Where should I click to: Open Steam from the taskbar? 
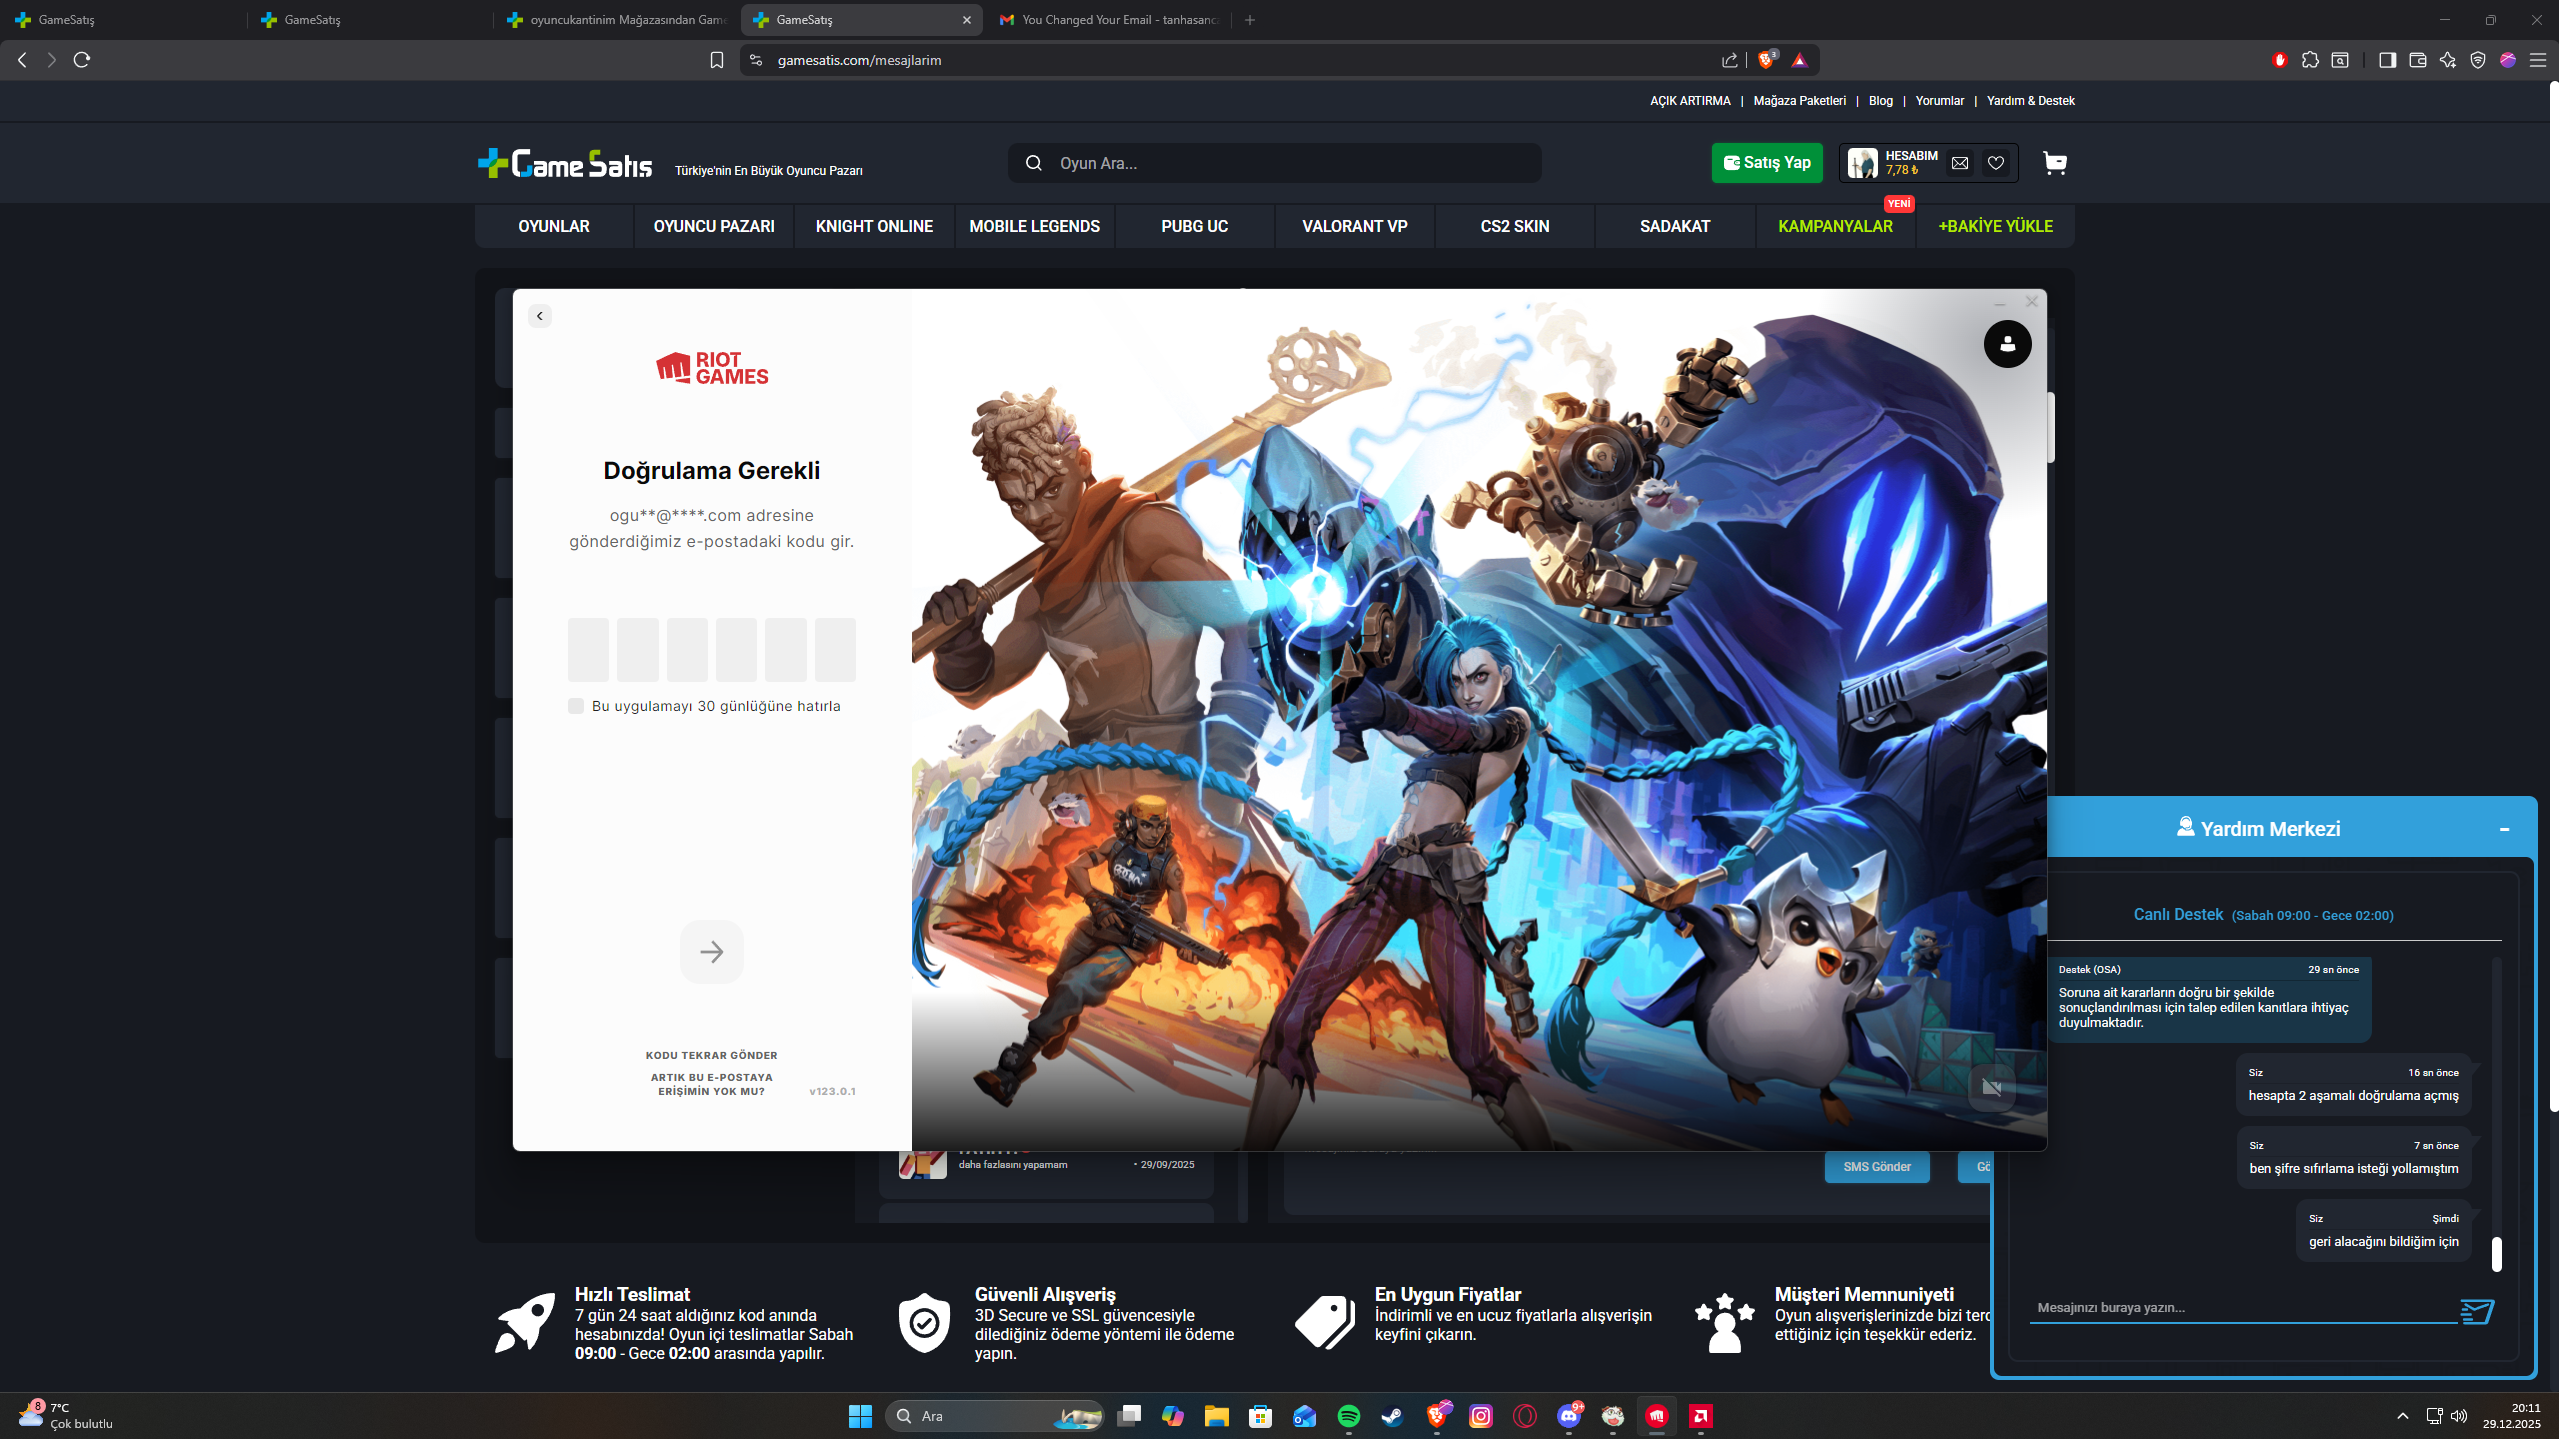pyautogui.click(x=1392, y=1416)
